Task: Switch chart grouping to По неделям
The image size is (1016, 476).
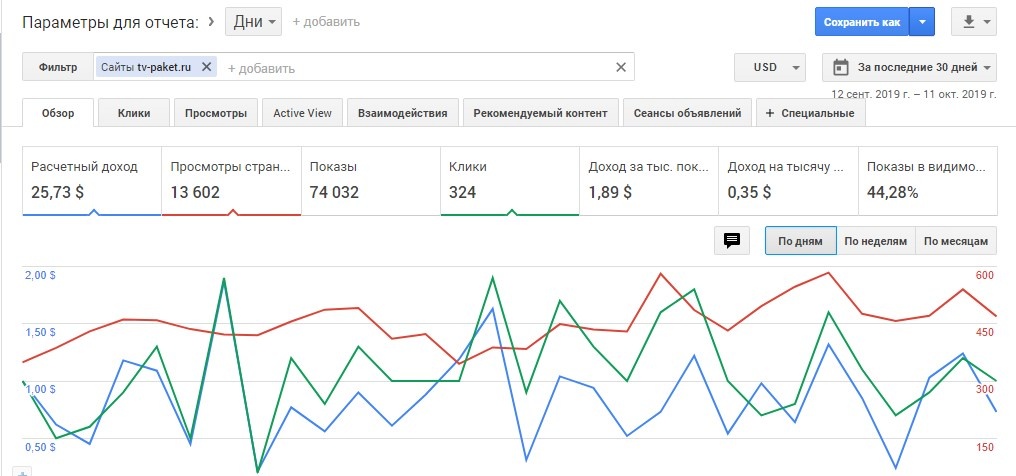Action: (875, 241)
